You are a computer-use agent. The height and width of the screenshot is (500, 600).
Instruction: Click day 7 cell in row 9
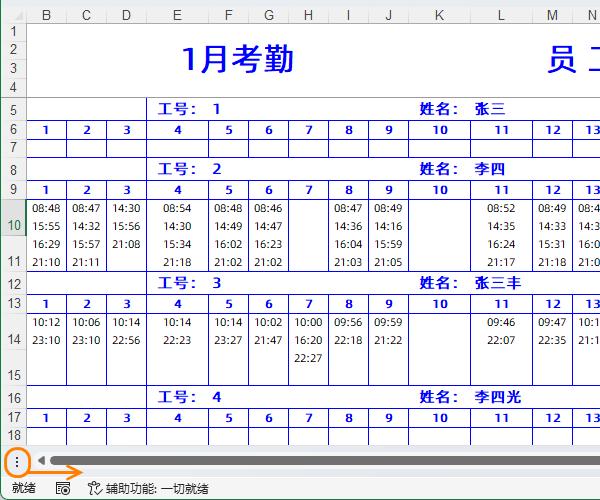coord(308,190)
